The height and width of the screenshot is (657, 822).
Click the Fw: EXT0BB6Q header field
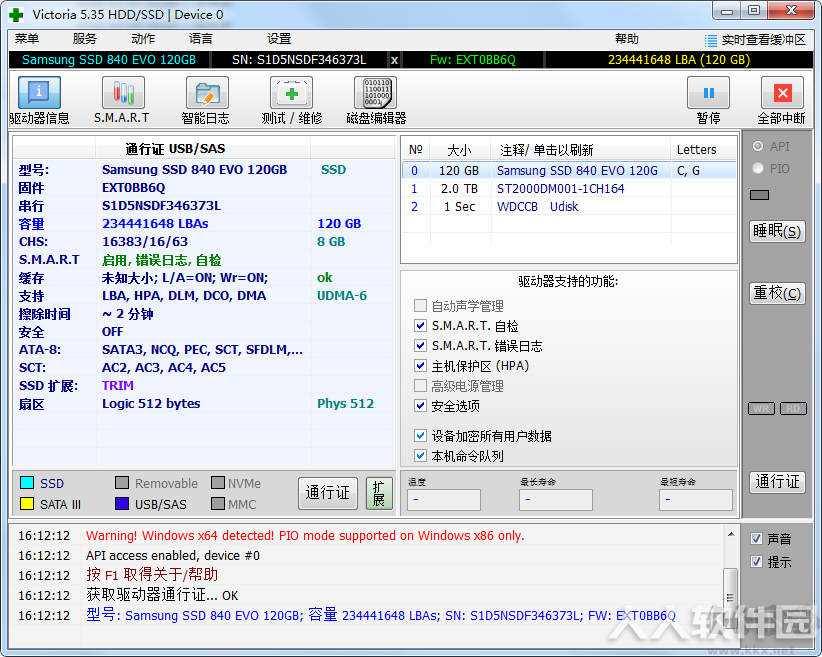click(472, 60)
